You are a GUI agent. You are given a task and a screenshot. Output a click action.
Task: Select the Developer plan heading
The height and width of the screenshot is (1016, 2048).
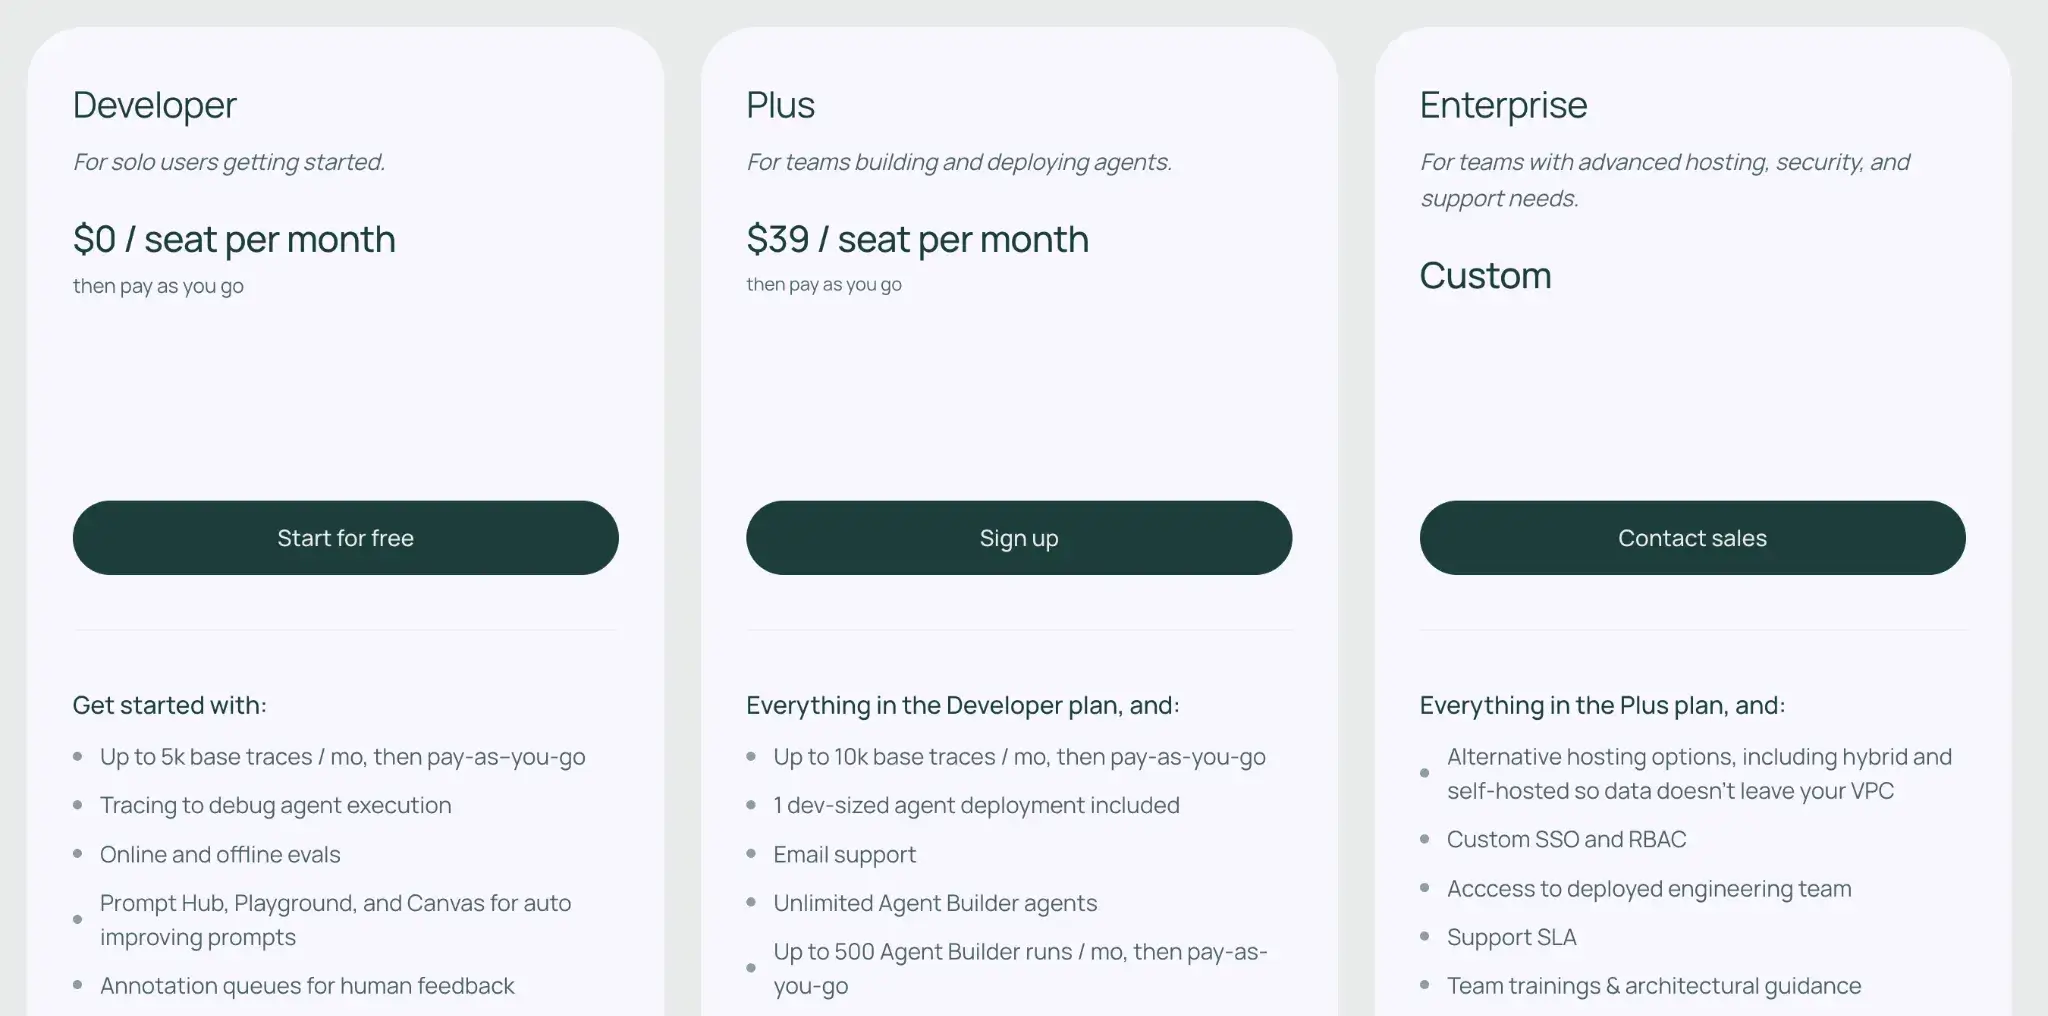pos(155,105)
